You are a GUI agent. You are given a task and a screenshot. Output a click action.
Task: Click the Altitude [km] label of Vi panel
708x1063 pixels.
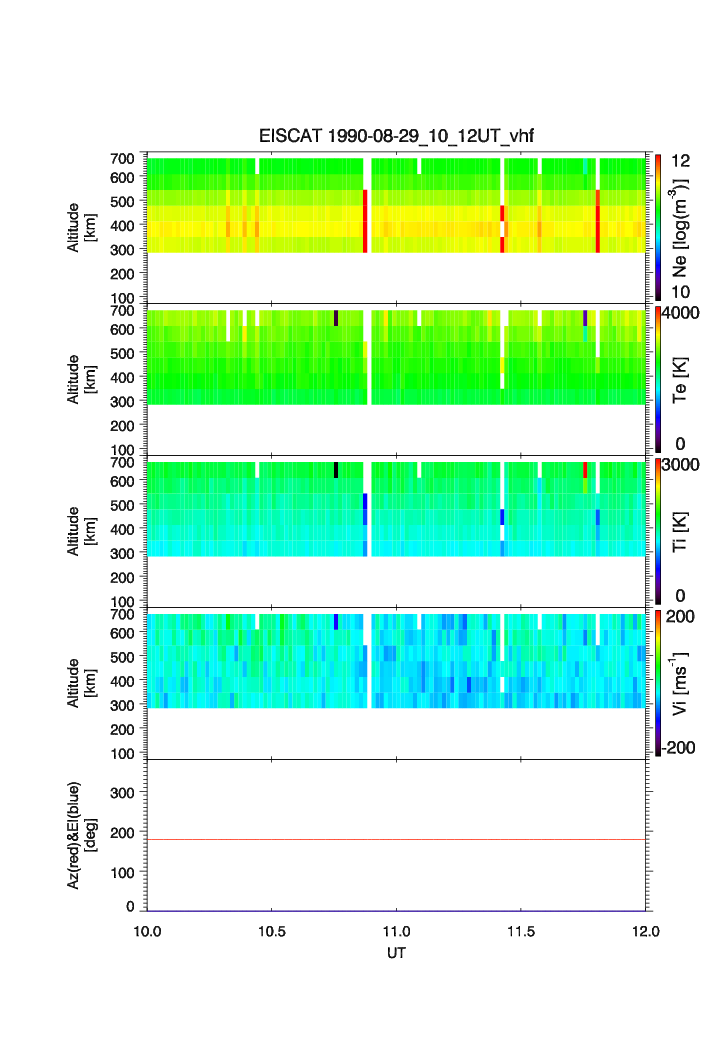81,683
